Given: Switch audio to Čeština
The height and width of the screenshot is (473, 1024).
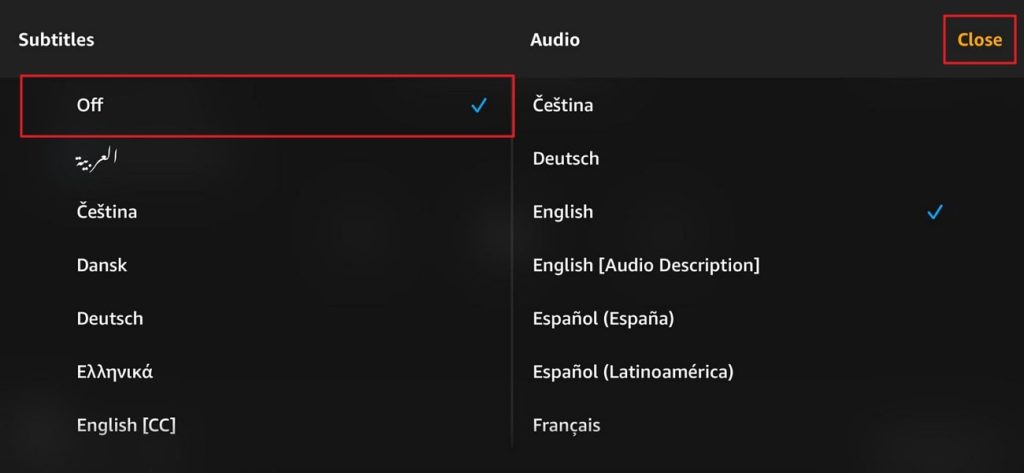Looking at the screenshot, I should click(x=563, y=105).
